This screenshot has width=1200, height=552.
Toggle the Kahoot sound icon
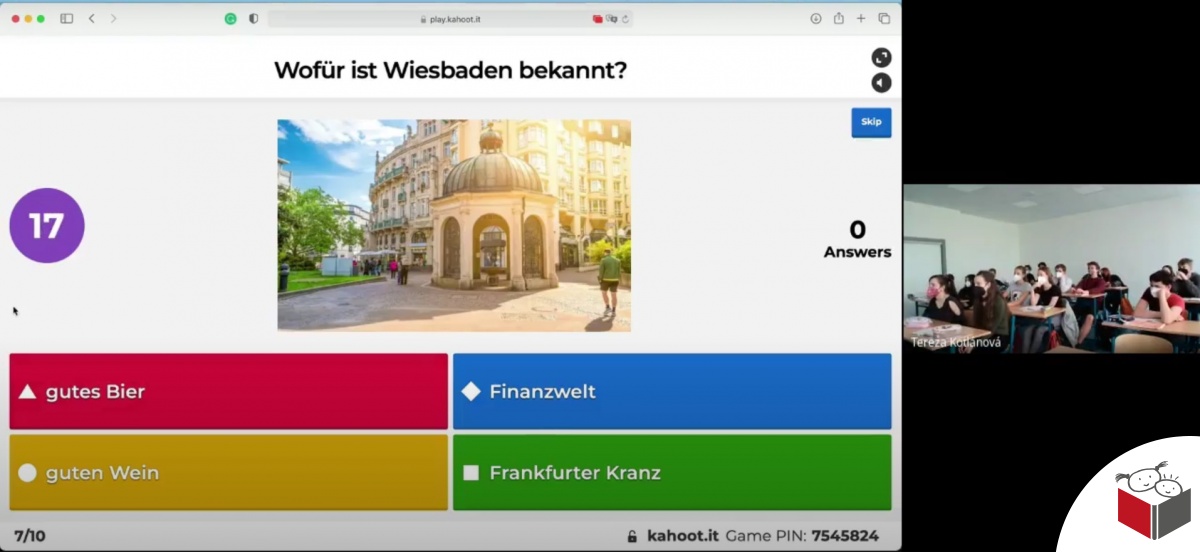click(x=881, y=83)
